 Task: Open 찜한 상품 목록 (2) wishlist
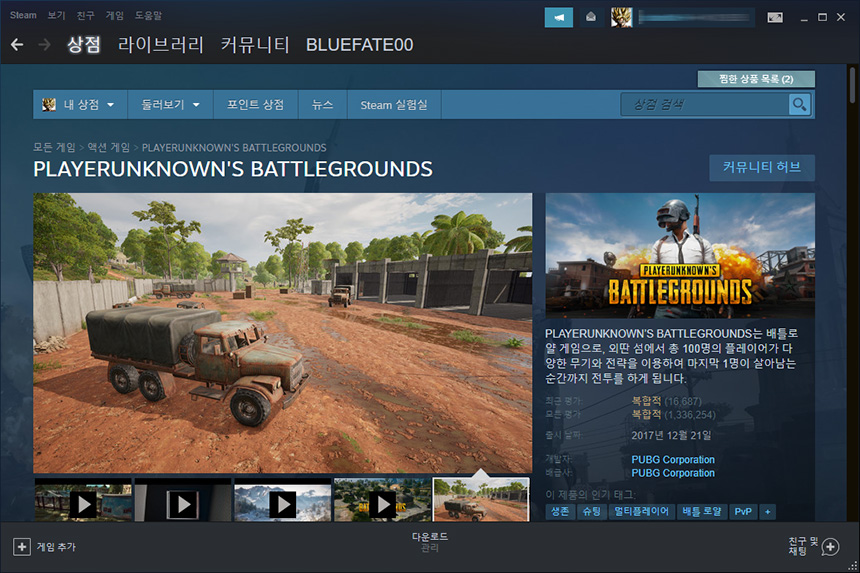pos(756,79)
